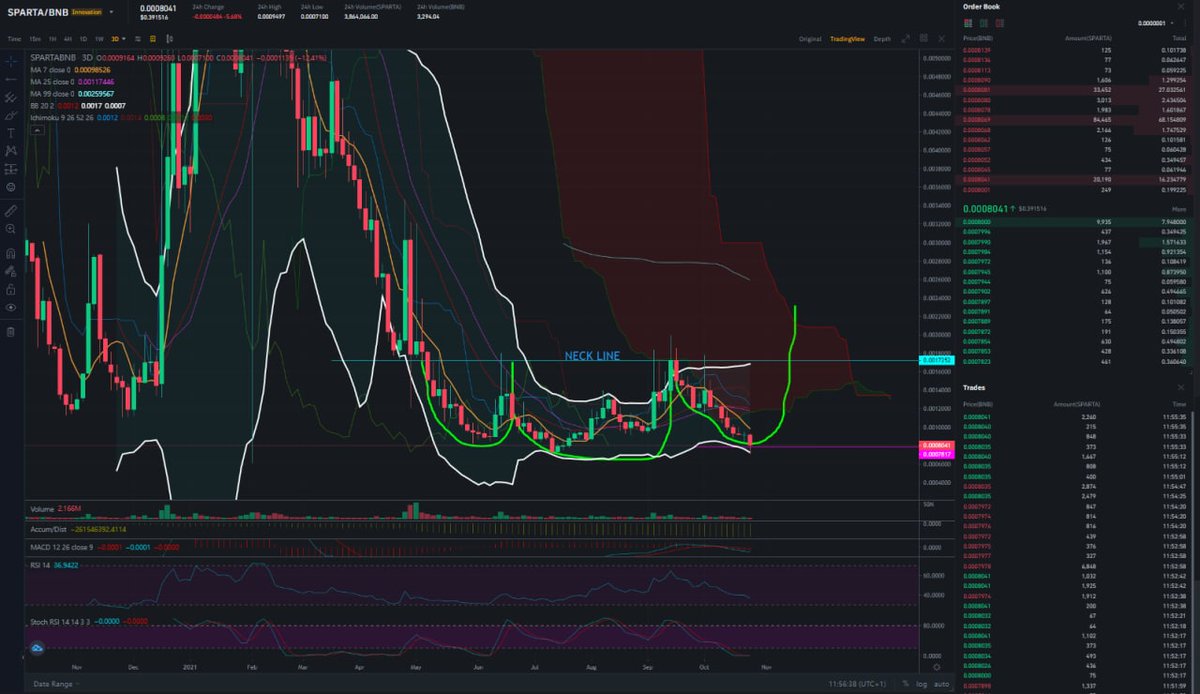Click the 11:56:38 (UTC+1) timezone selector
Viewport: 1200px width, 694px height.
tap(858, 684)
